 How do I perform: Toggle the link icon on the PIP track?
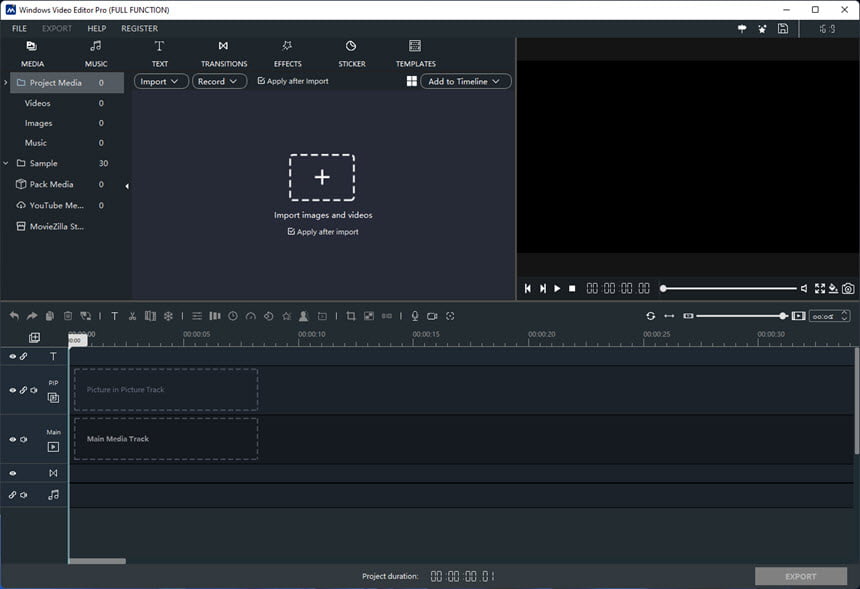point(24,390)
